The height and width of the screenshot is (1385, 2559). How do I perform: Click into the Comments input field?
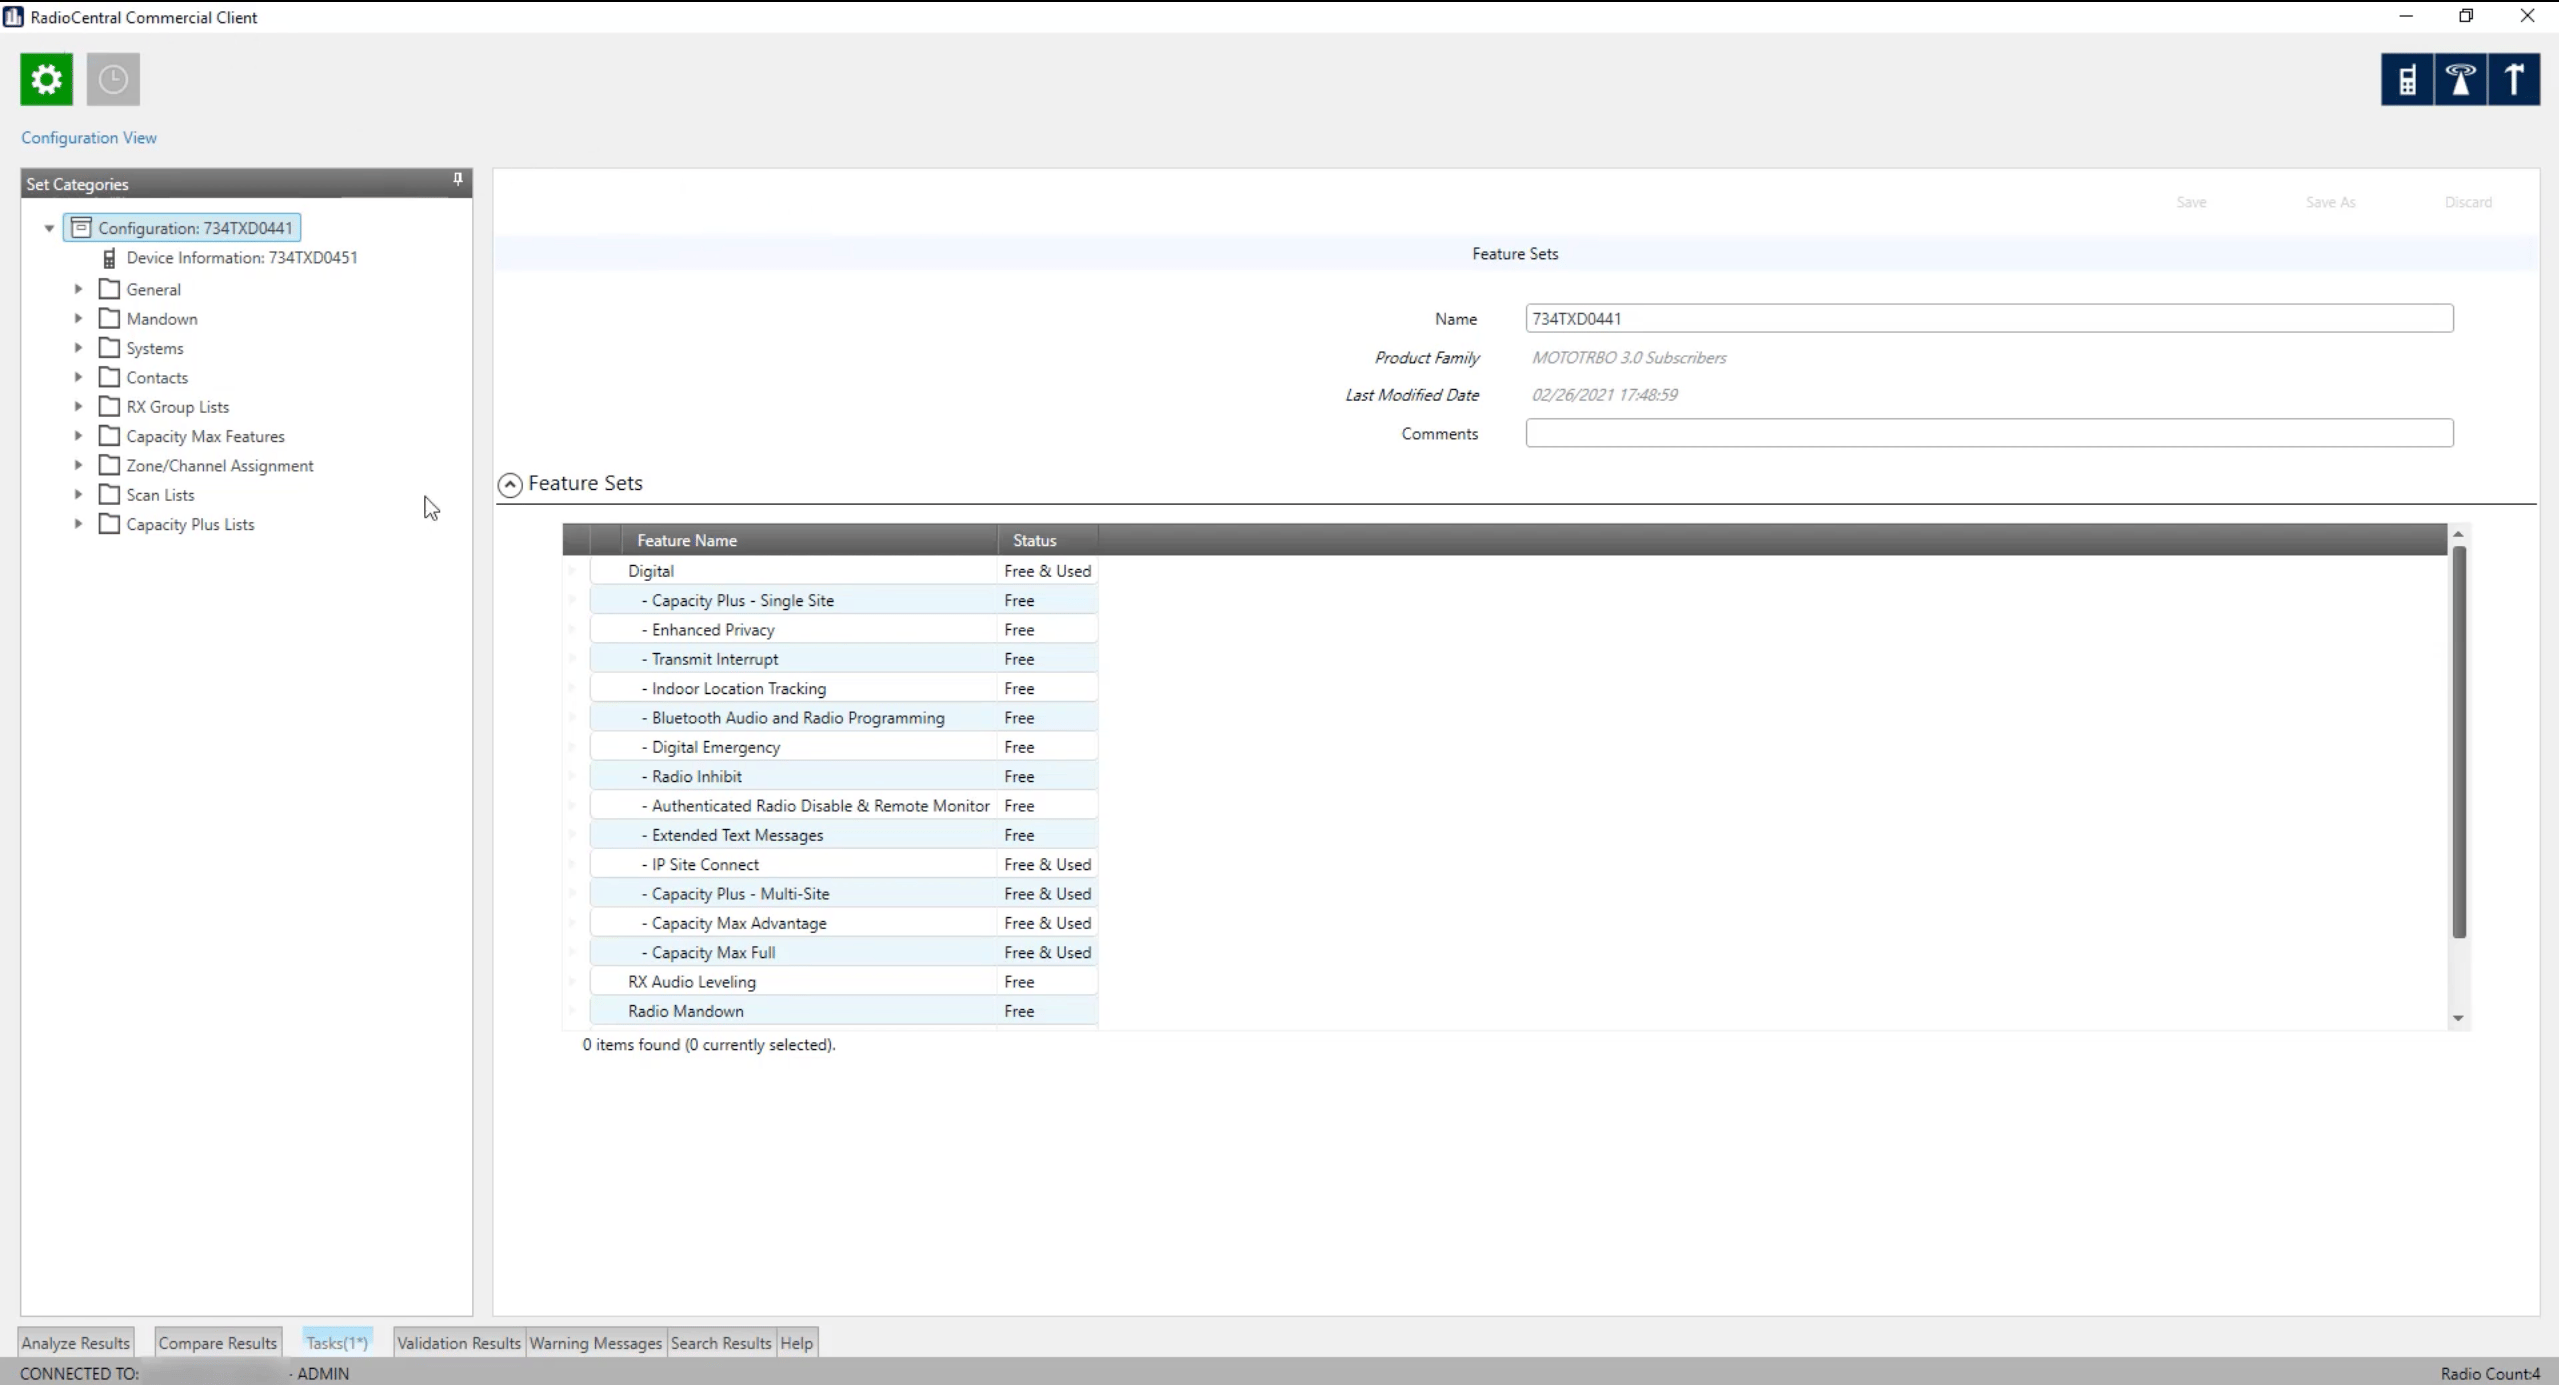coord(1988,433)
